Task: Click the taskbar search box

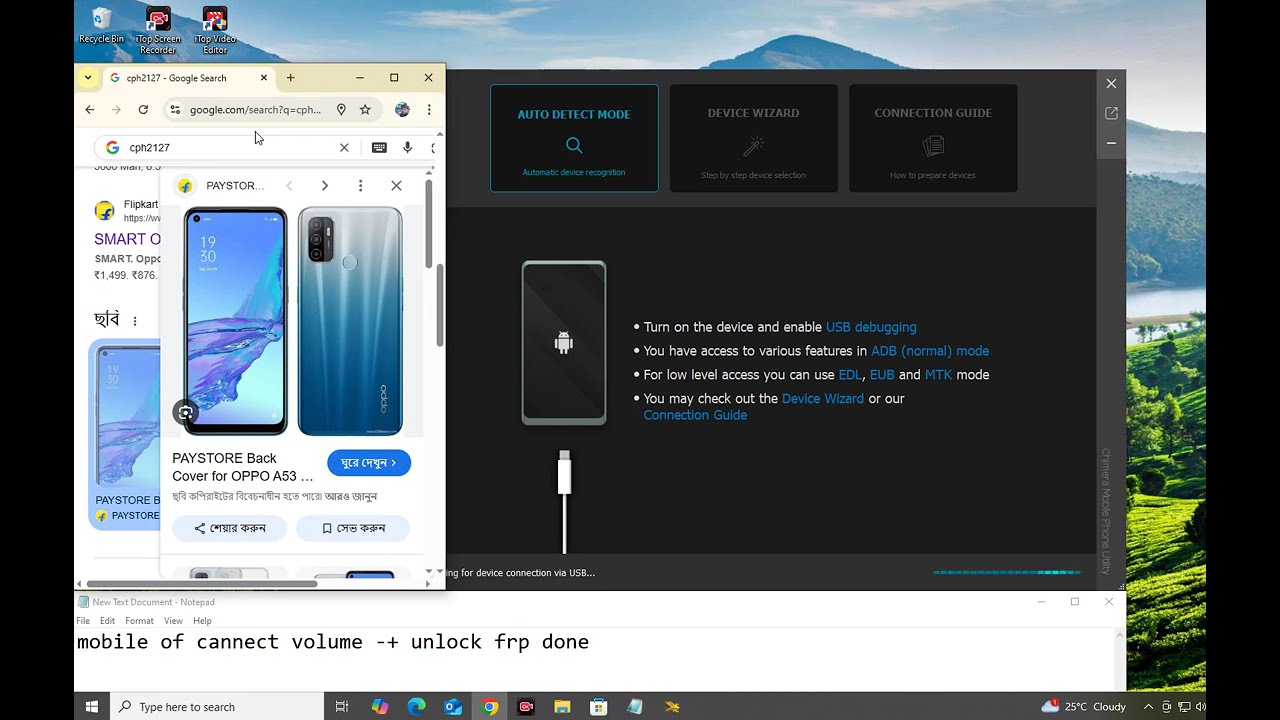Action: point(216,706)
